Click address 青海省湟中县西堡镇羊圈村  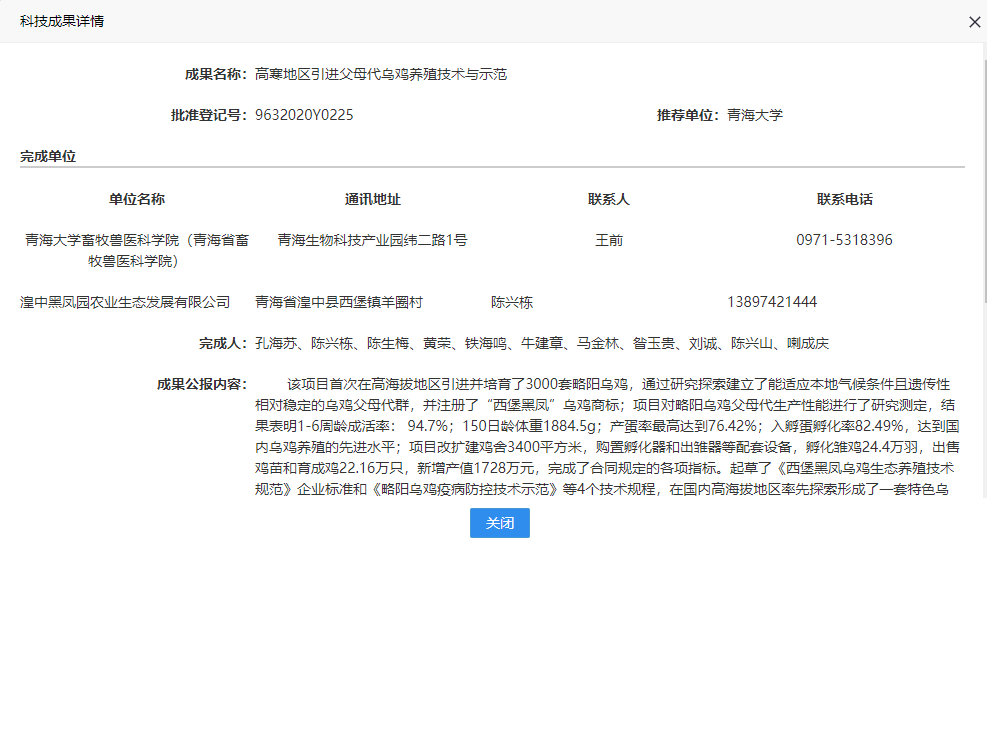pyautogui.click(x=339, y=302)
